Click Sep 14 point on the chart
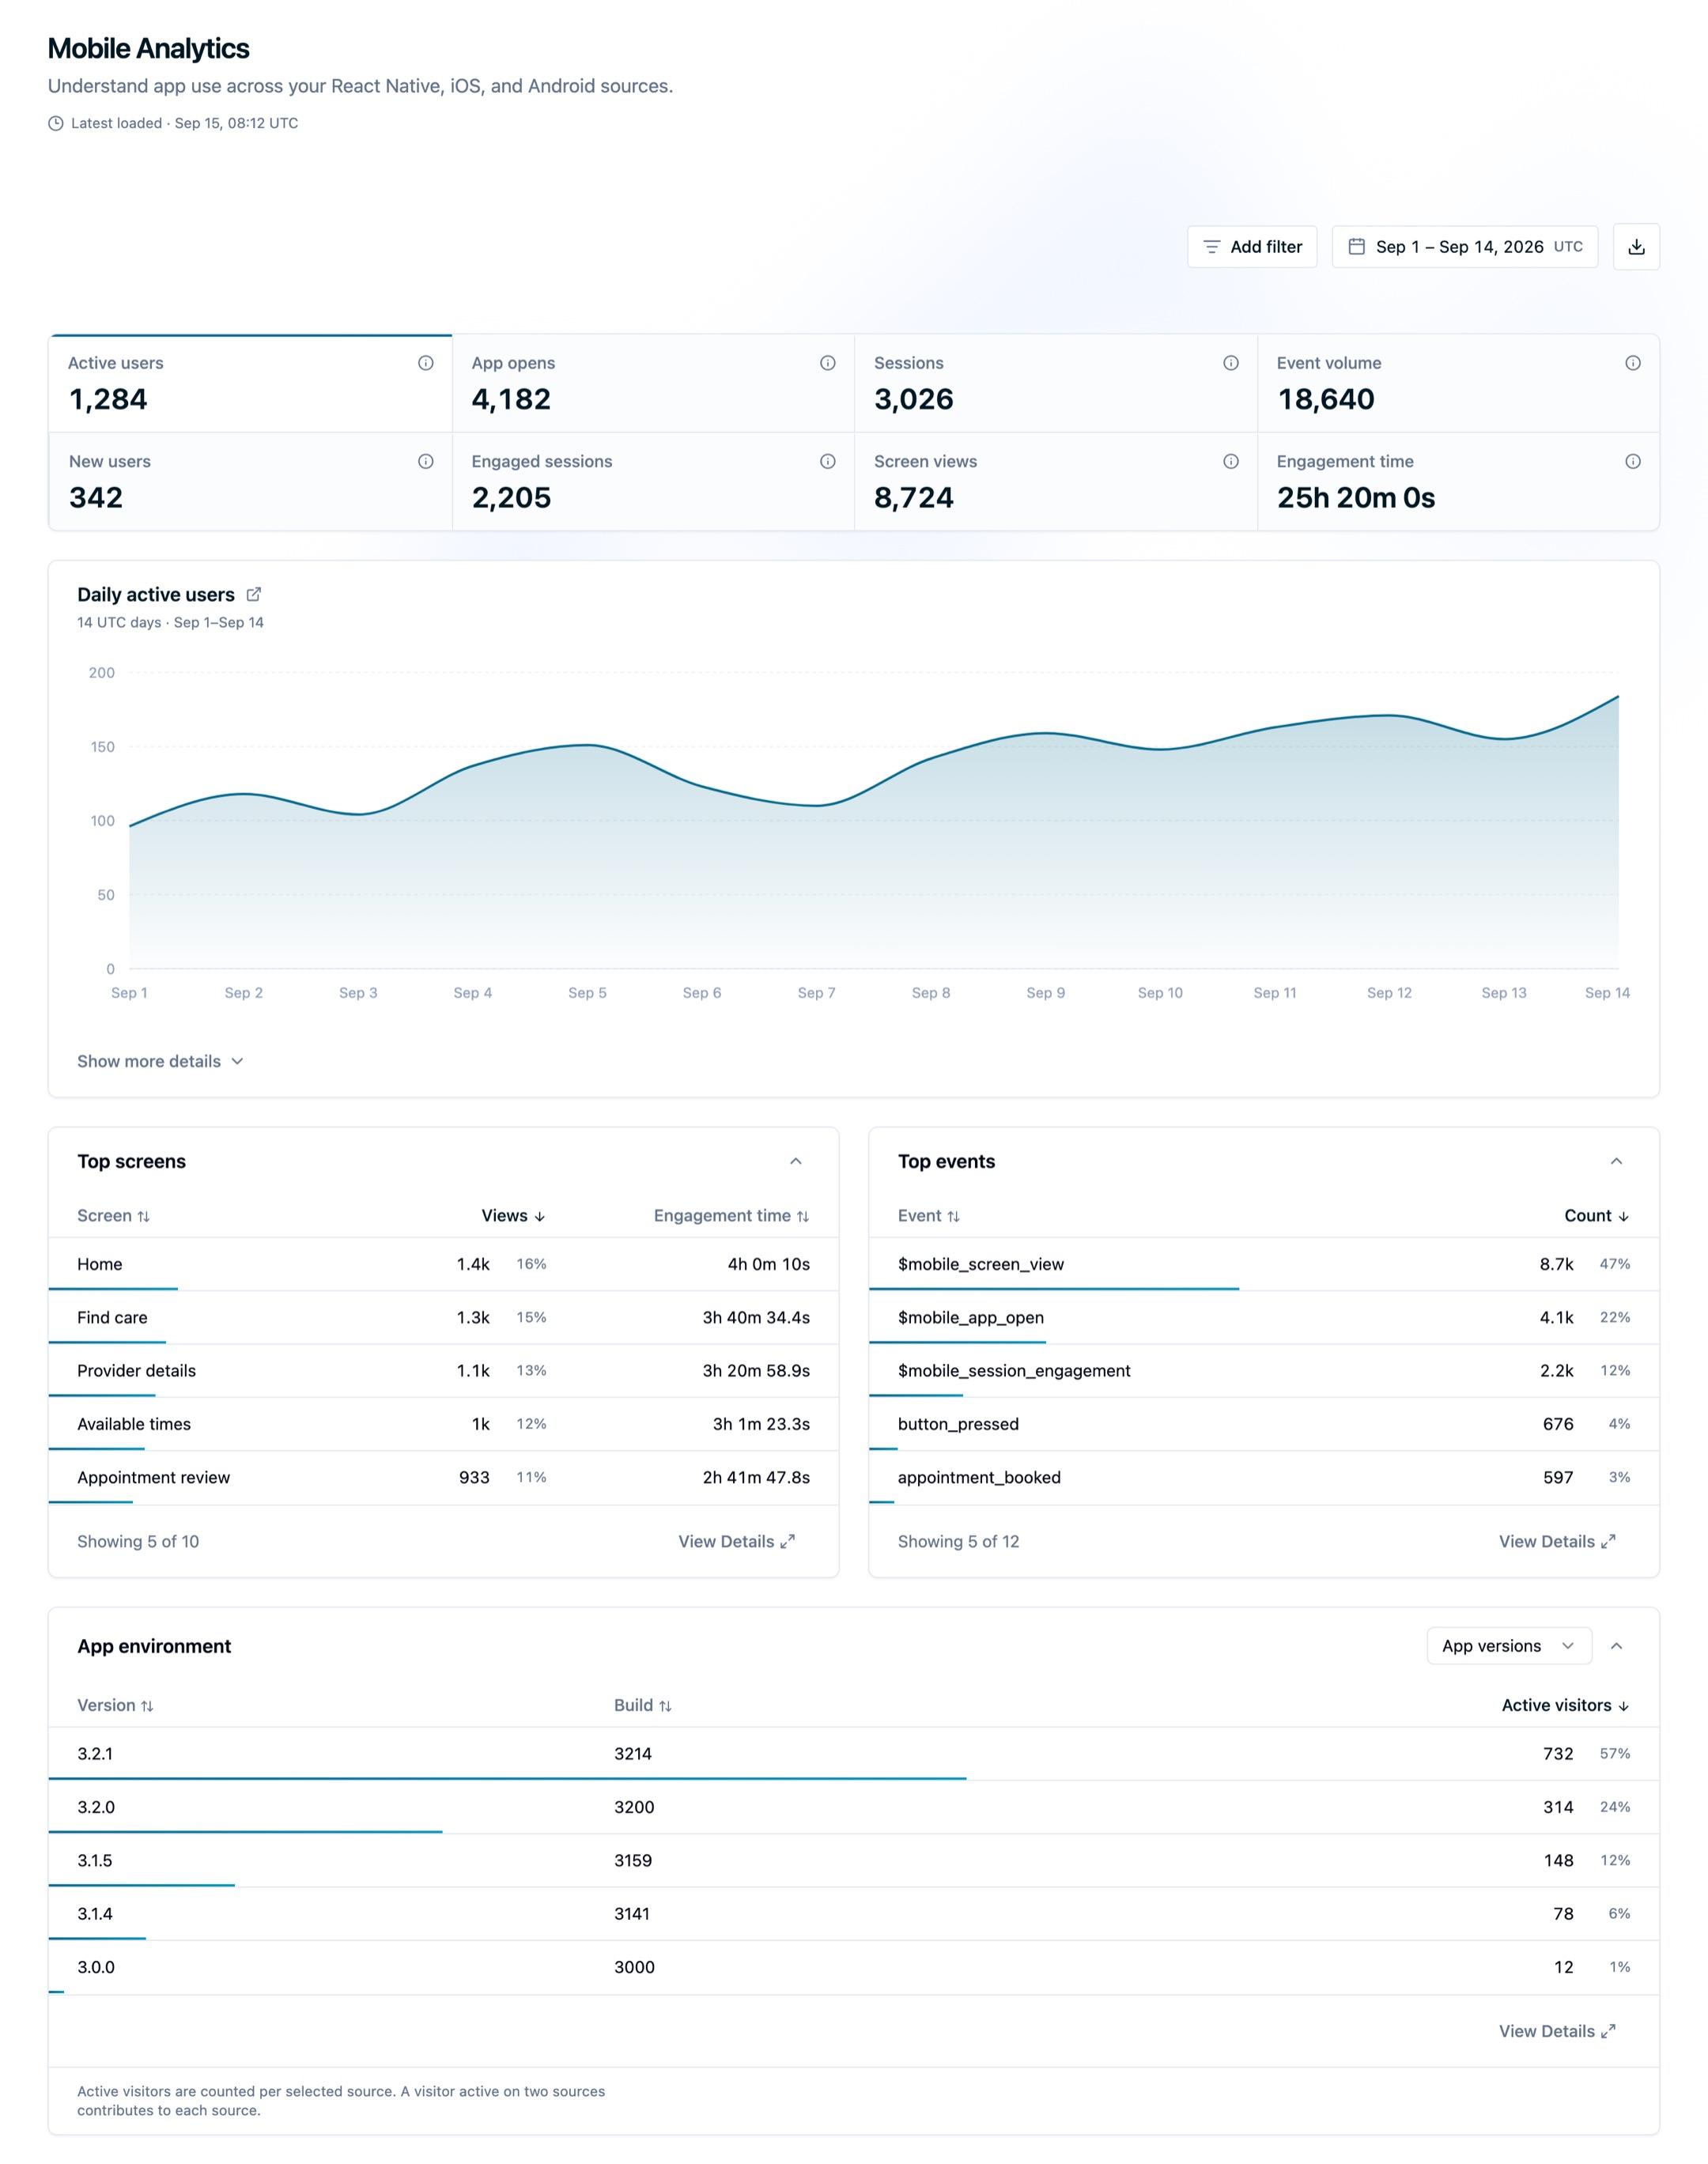 (1618, 696)
